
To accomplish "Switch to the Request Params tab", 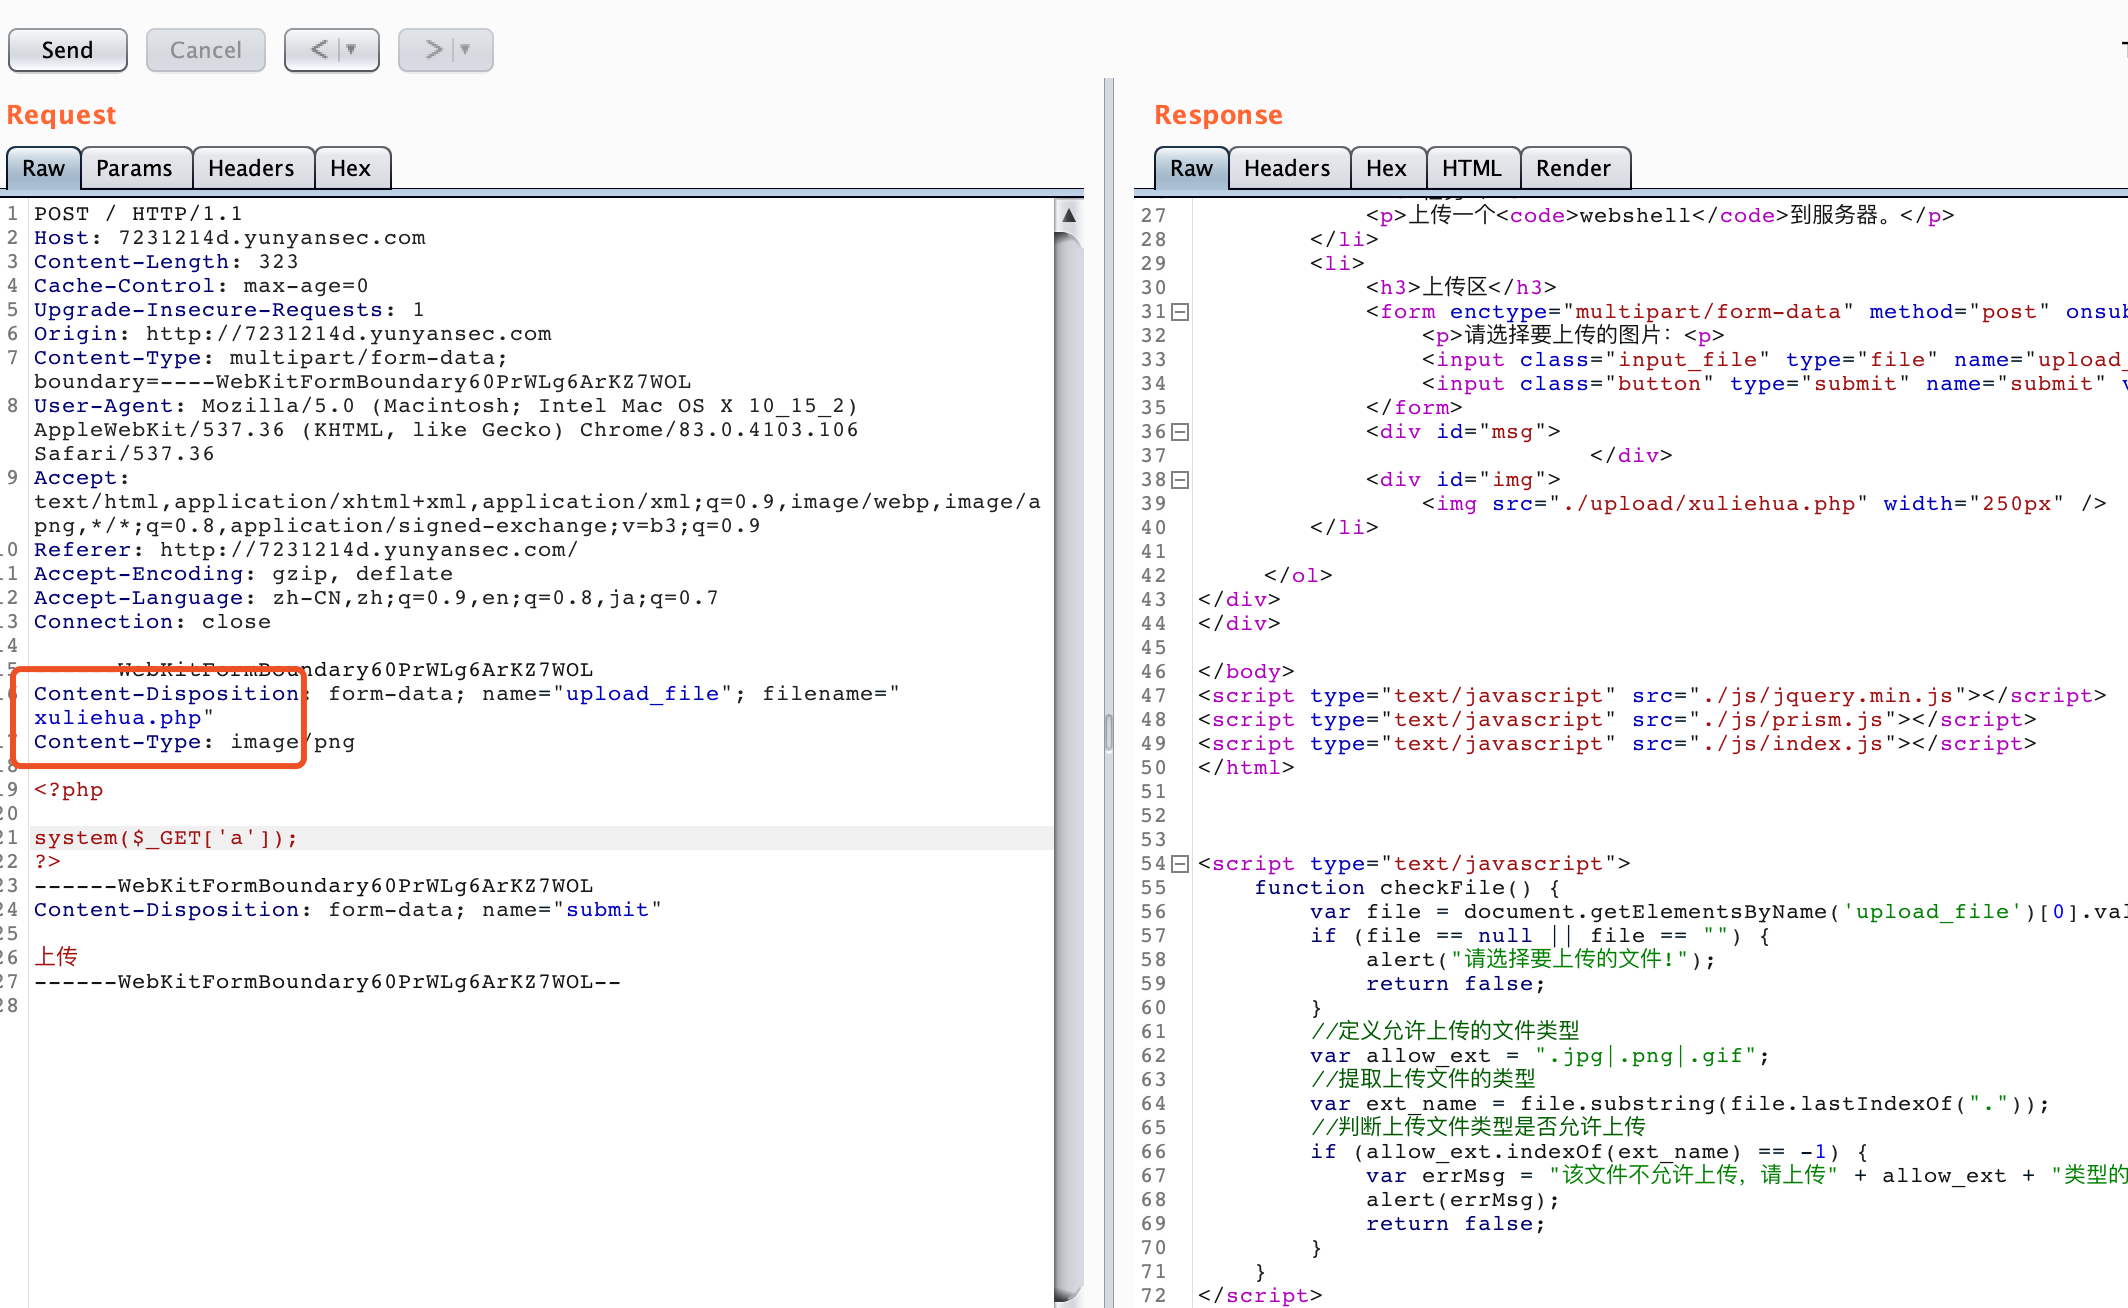I will click(x=134, y=168).
